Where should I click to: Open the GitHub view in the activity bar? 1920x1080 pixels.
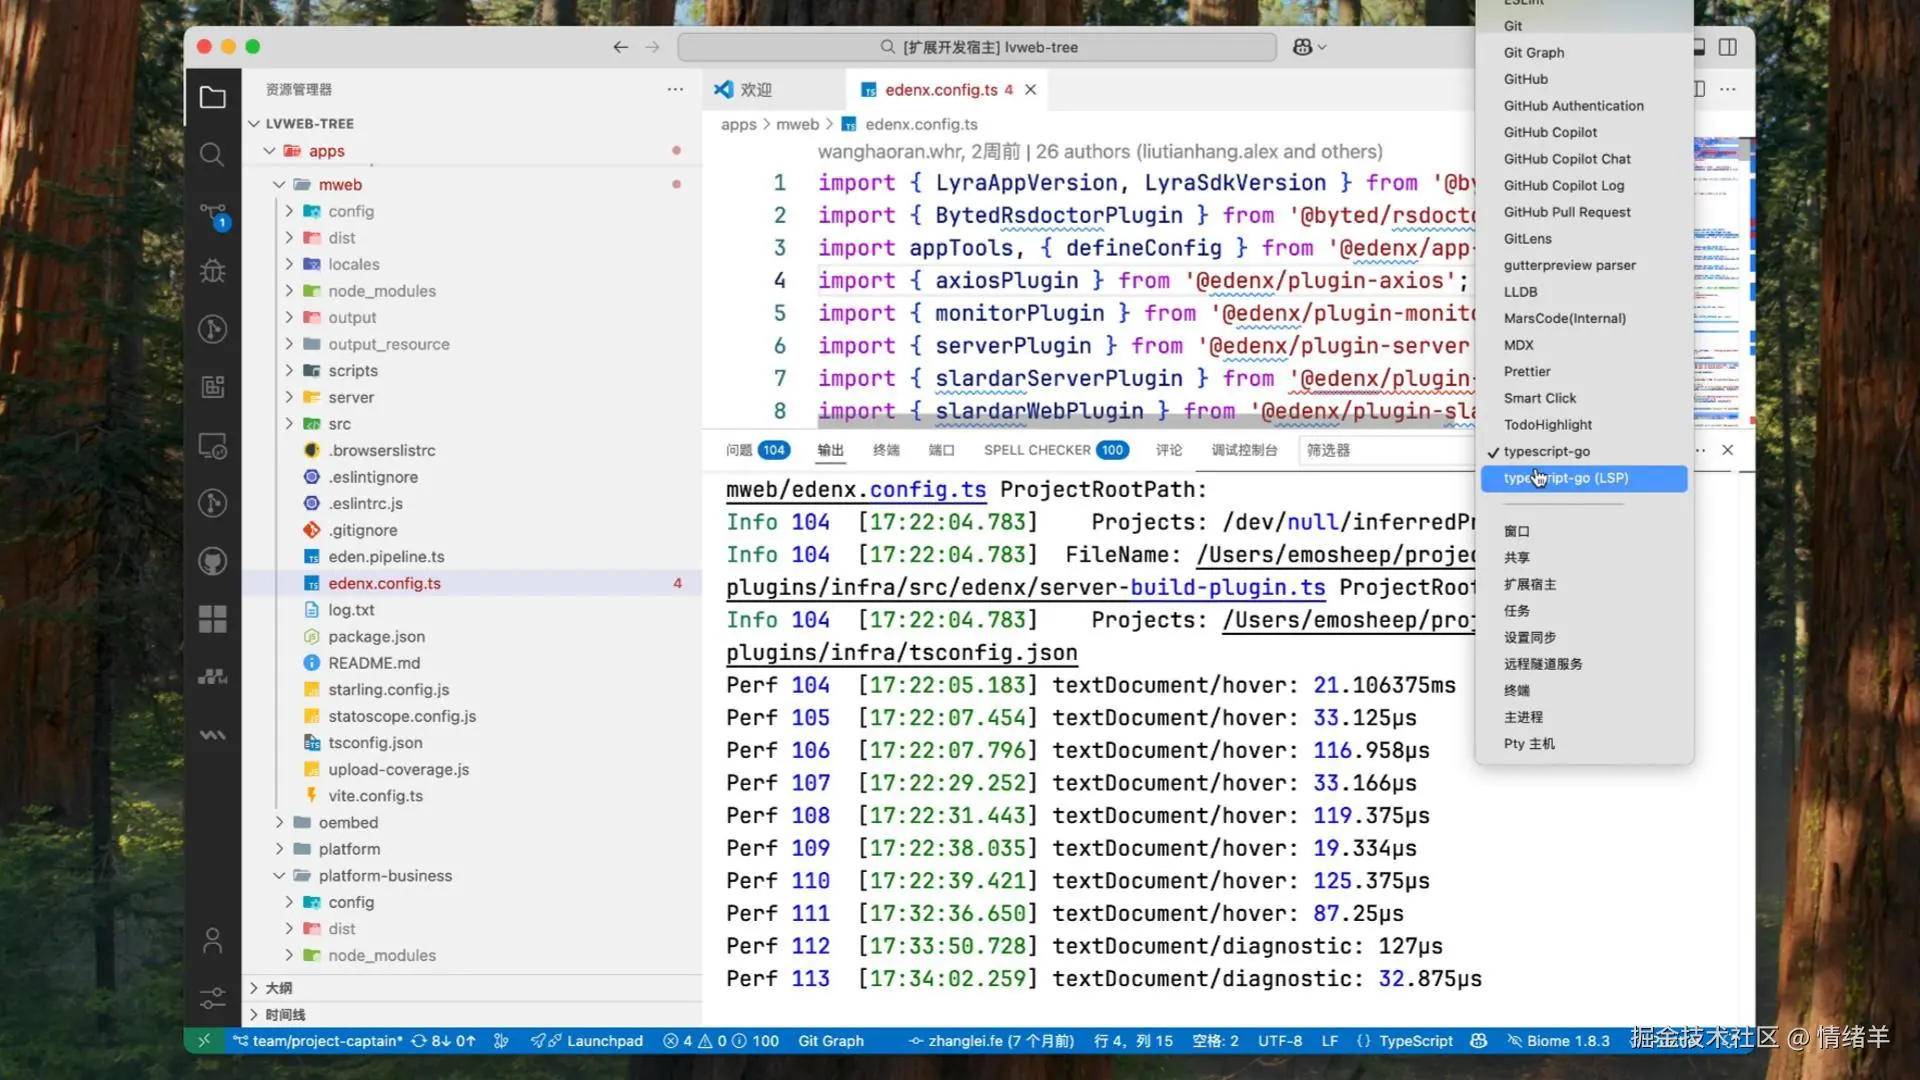(213, 560)
